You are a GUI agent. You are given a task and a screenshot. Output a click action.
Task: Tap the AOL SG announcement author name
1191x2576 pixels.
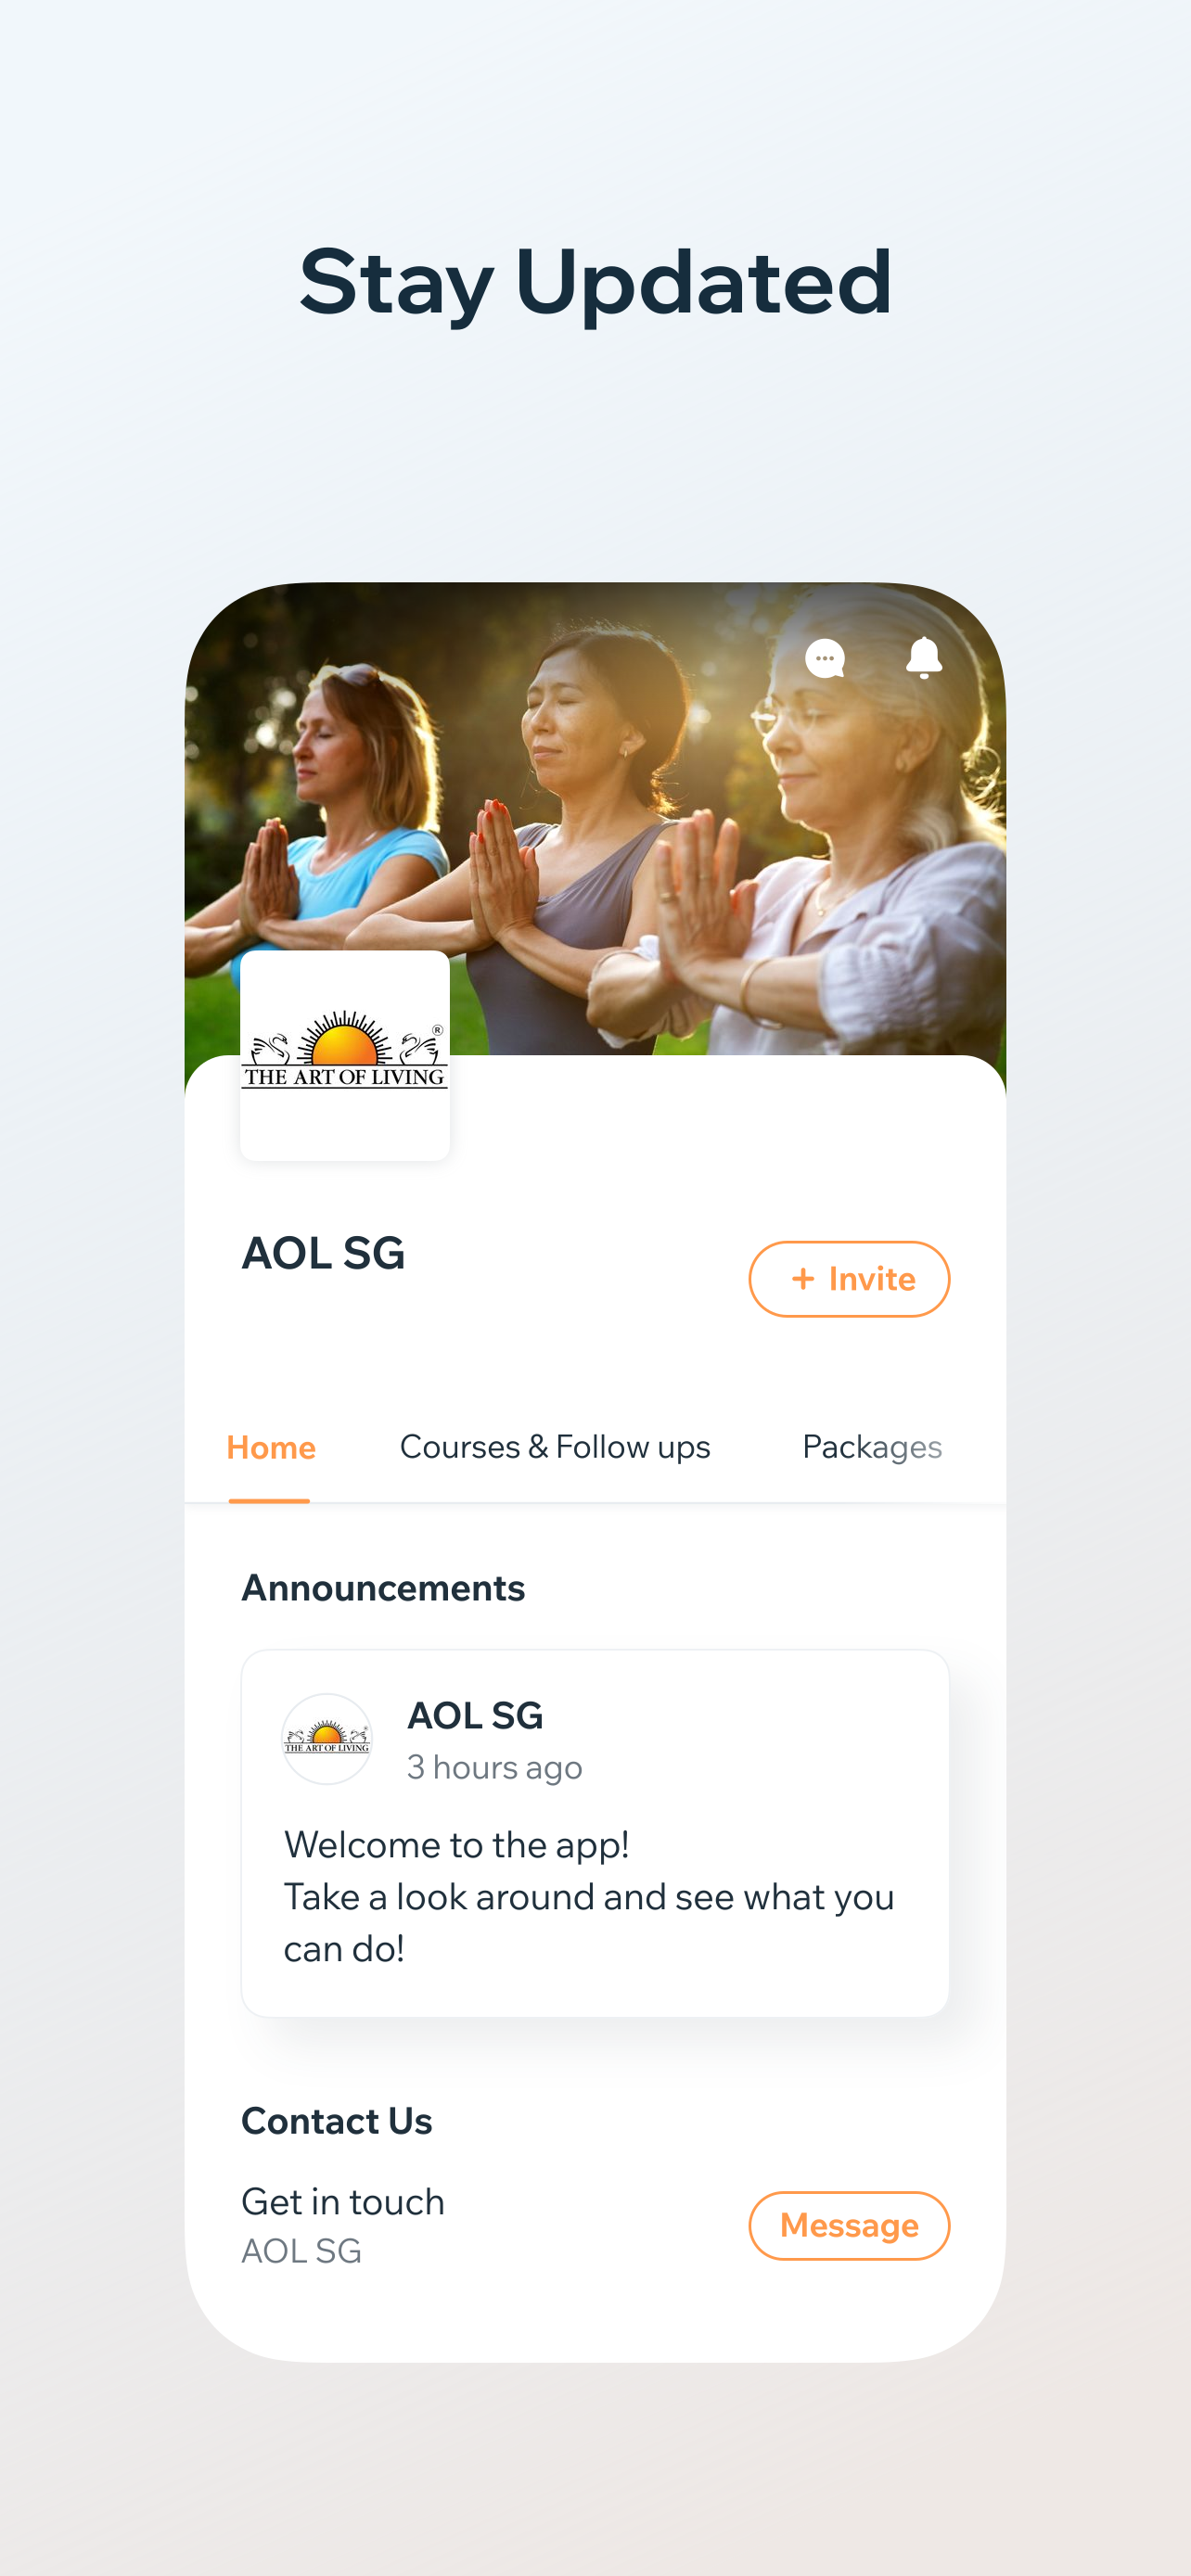475,1715
